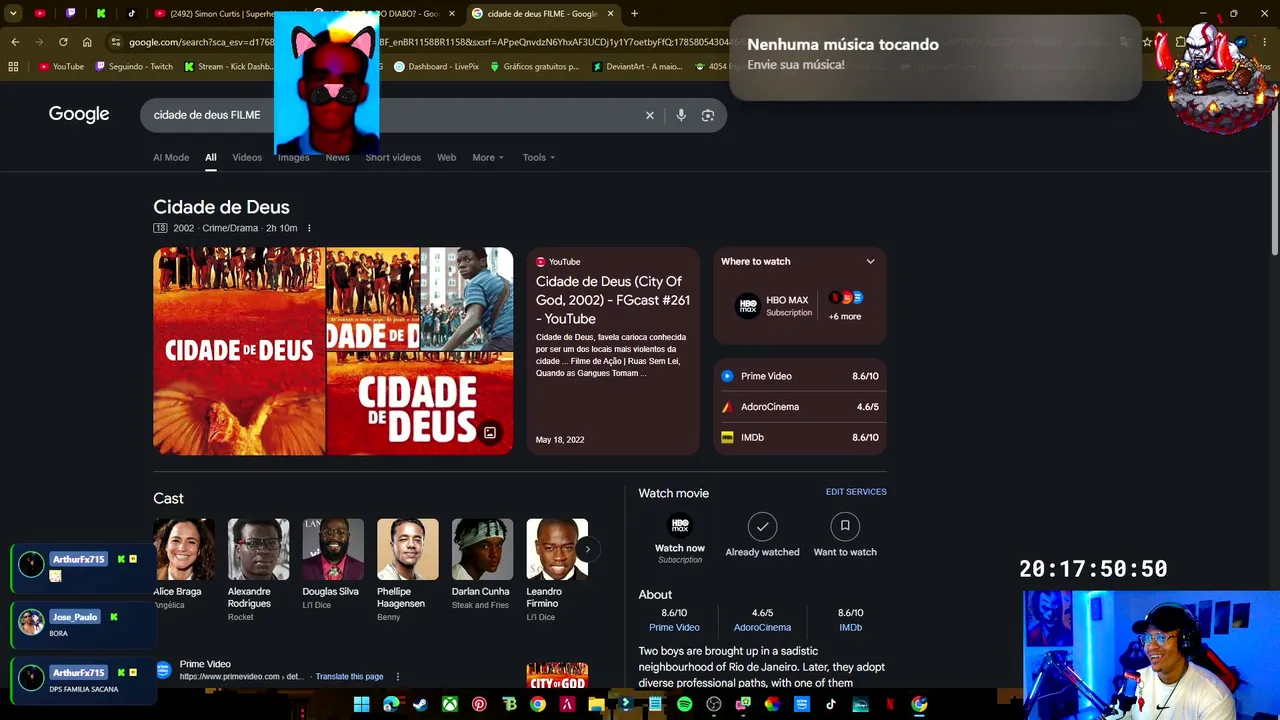Open Google Lens image search icon
This screenshot has width=1280, height=720.
[x=708, y=115]
